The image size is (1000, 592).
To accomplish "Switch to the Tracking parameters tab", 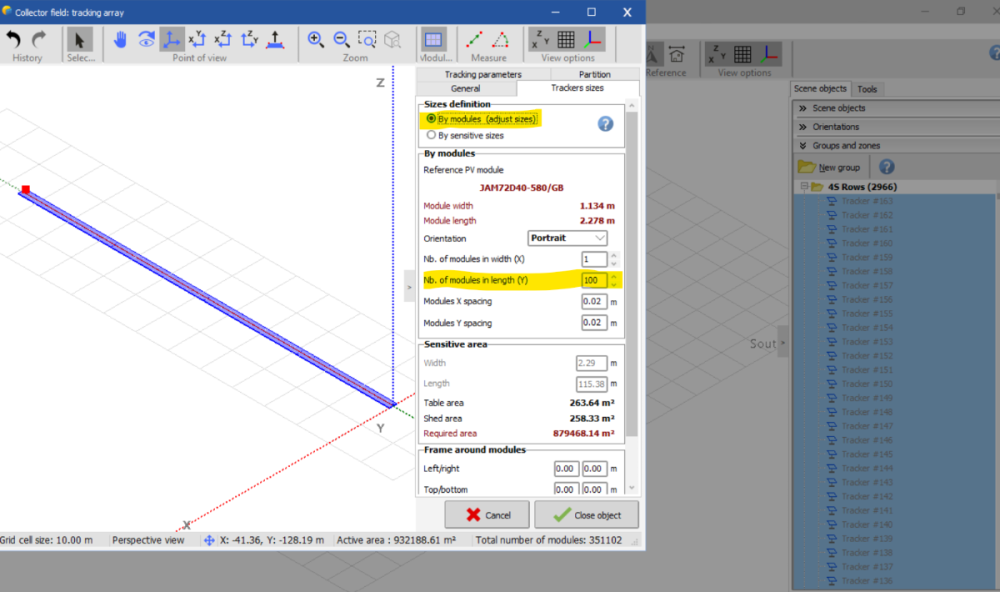I will pos(482,74).
